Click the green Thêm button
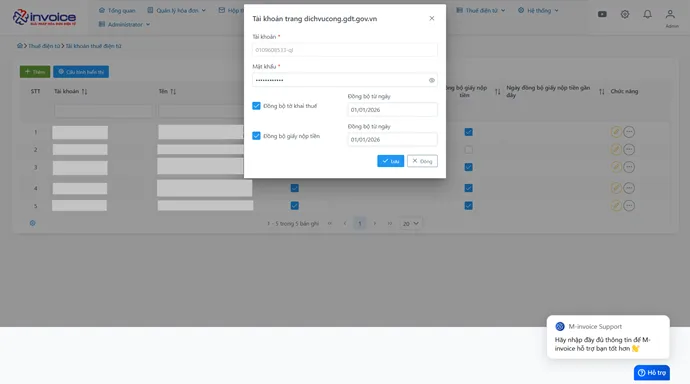Viewport: 690px width, 384px height. [35, 72]
